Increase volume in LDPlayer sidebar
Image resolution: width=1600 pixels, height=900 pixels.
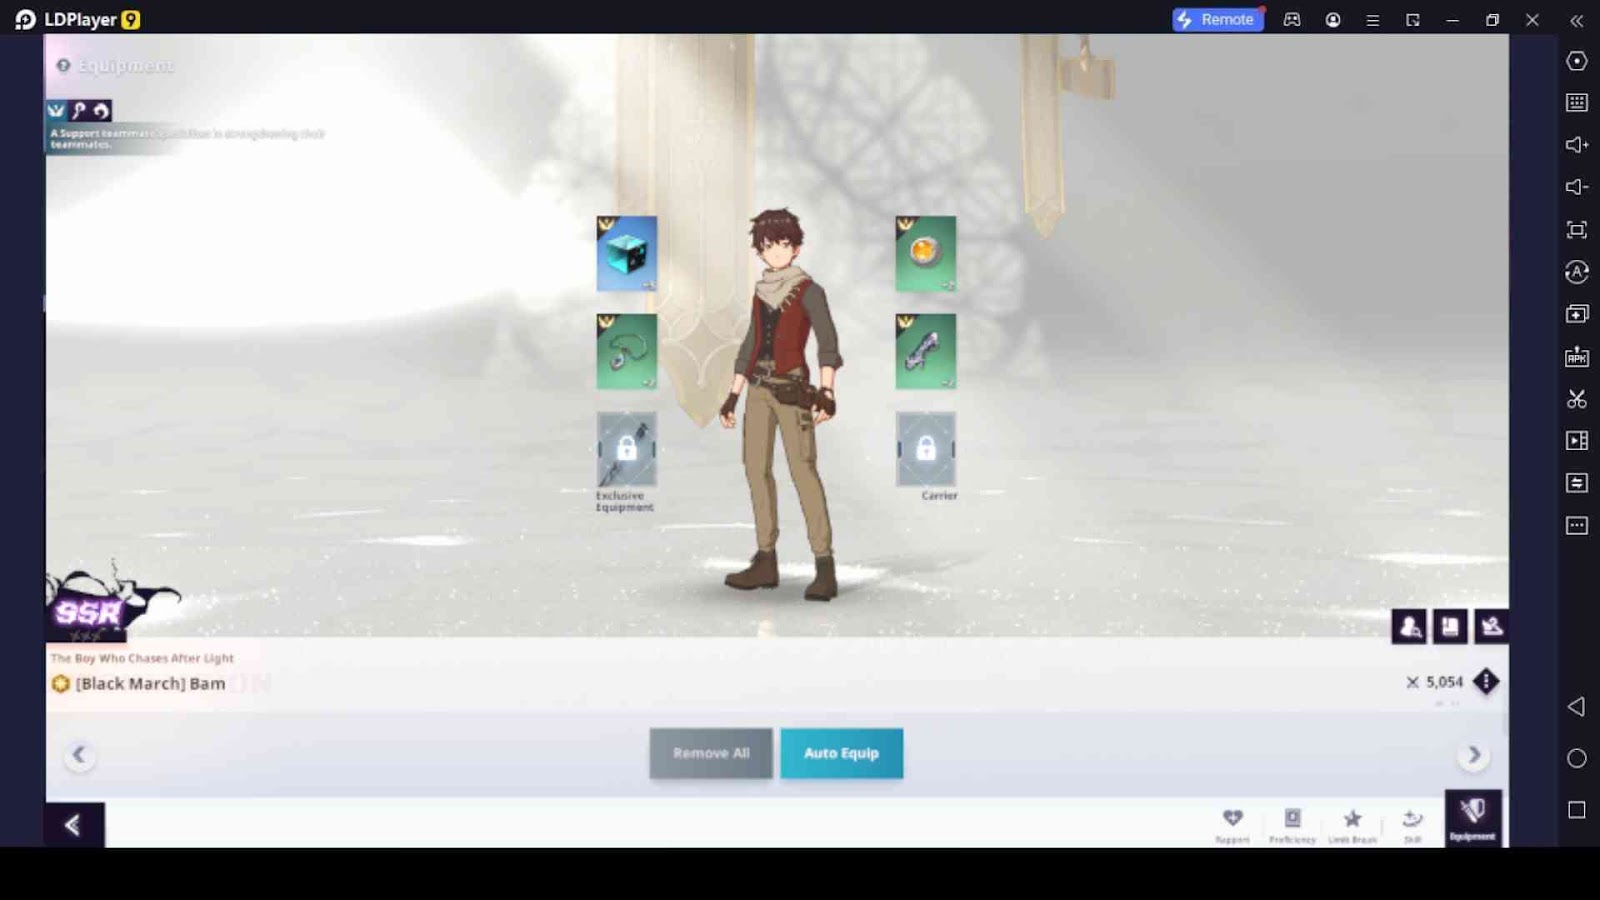coord(1577,145)
